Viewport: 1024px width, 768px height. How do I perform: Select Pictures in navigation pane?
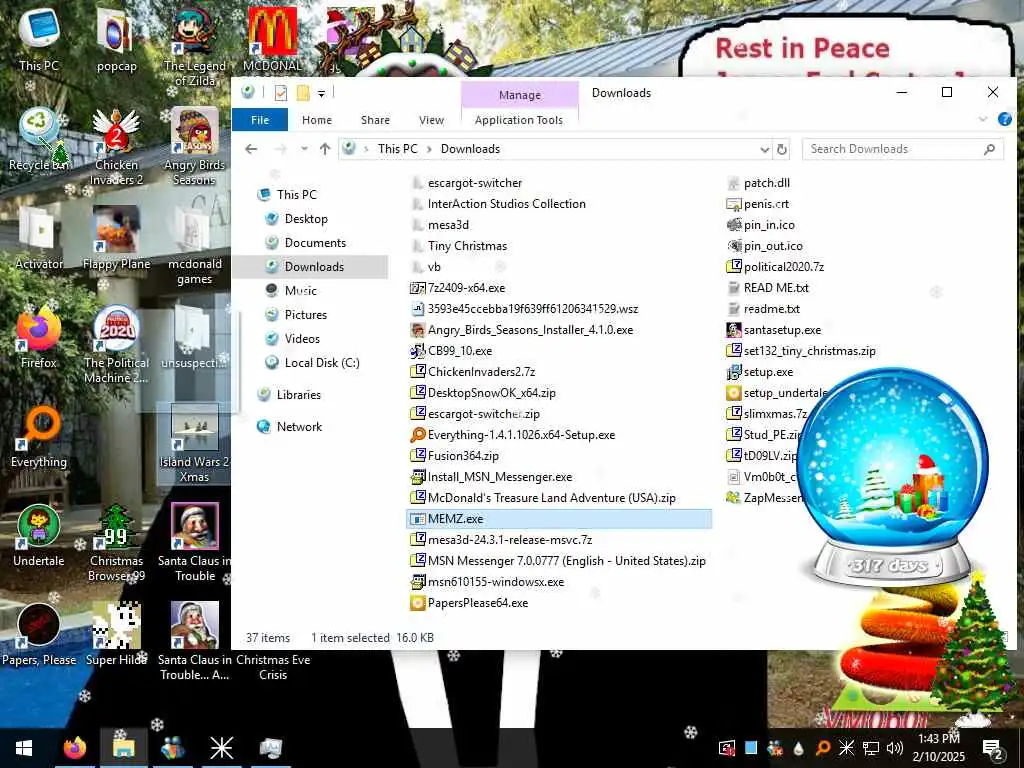coord(306,315)
